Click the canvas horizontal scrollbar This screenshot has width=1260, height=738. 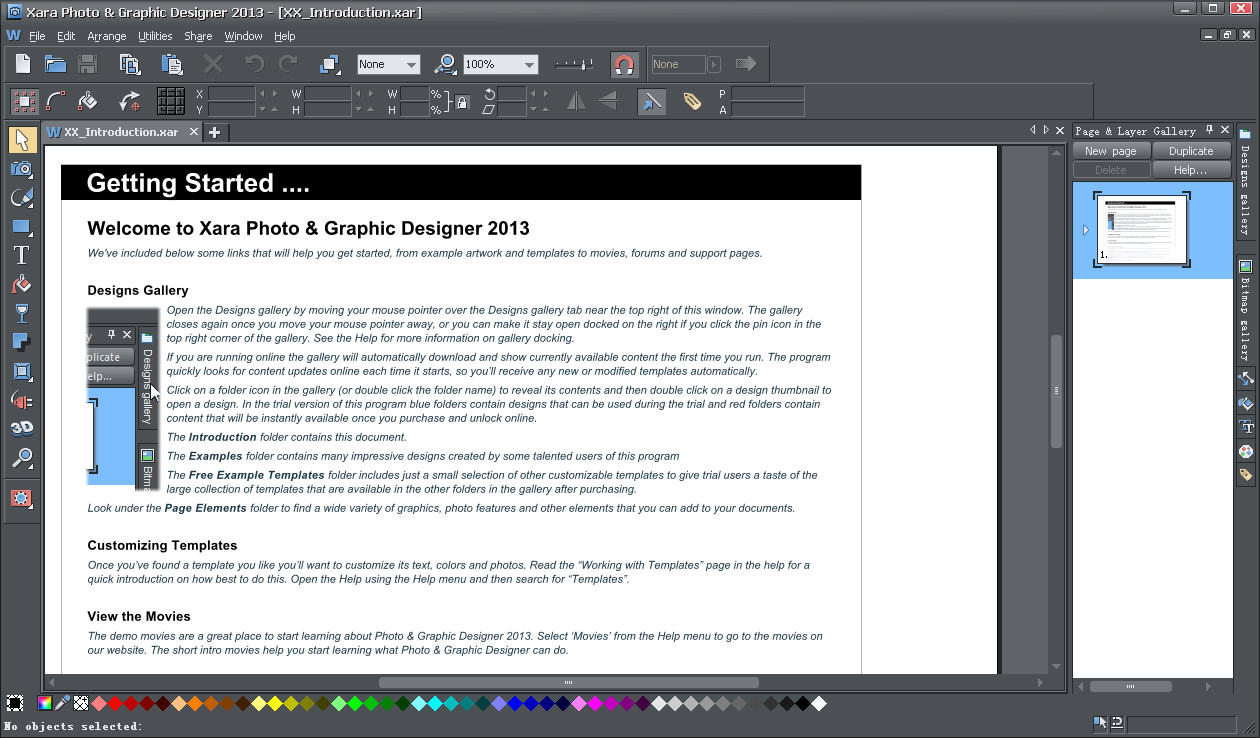tap(568, 683)
